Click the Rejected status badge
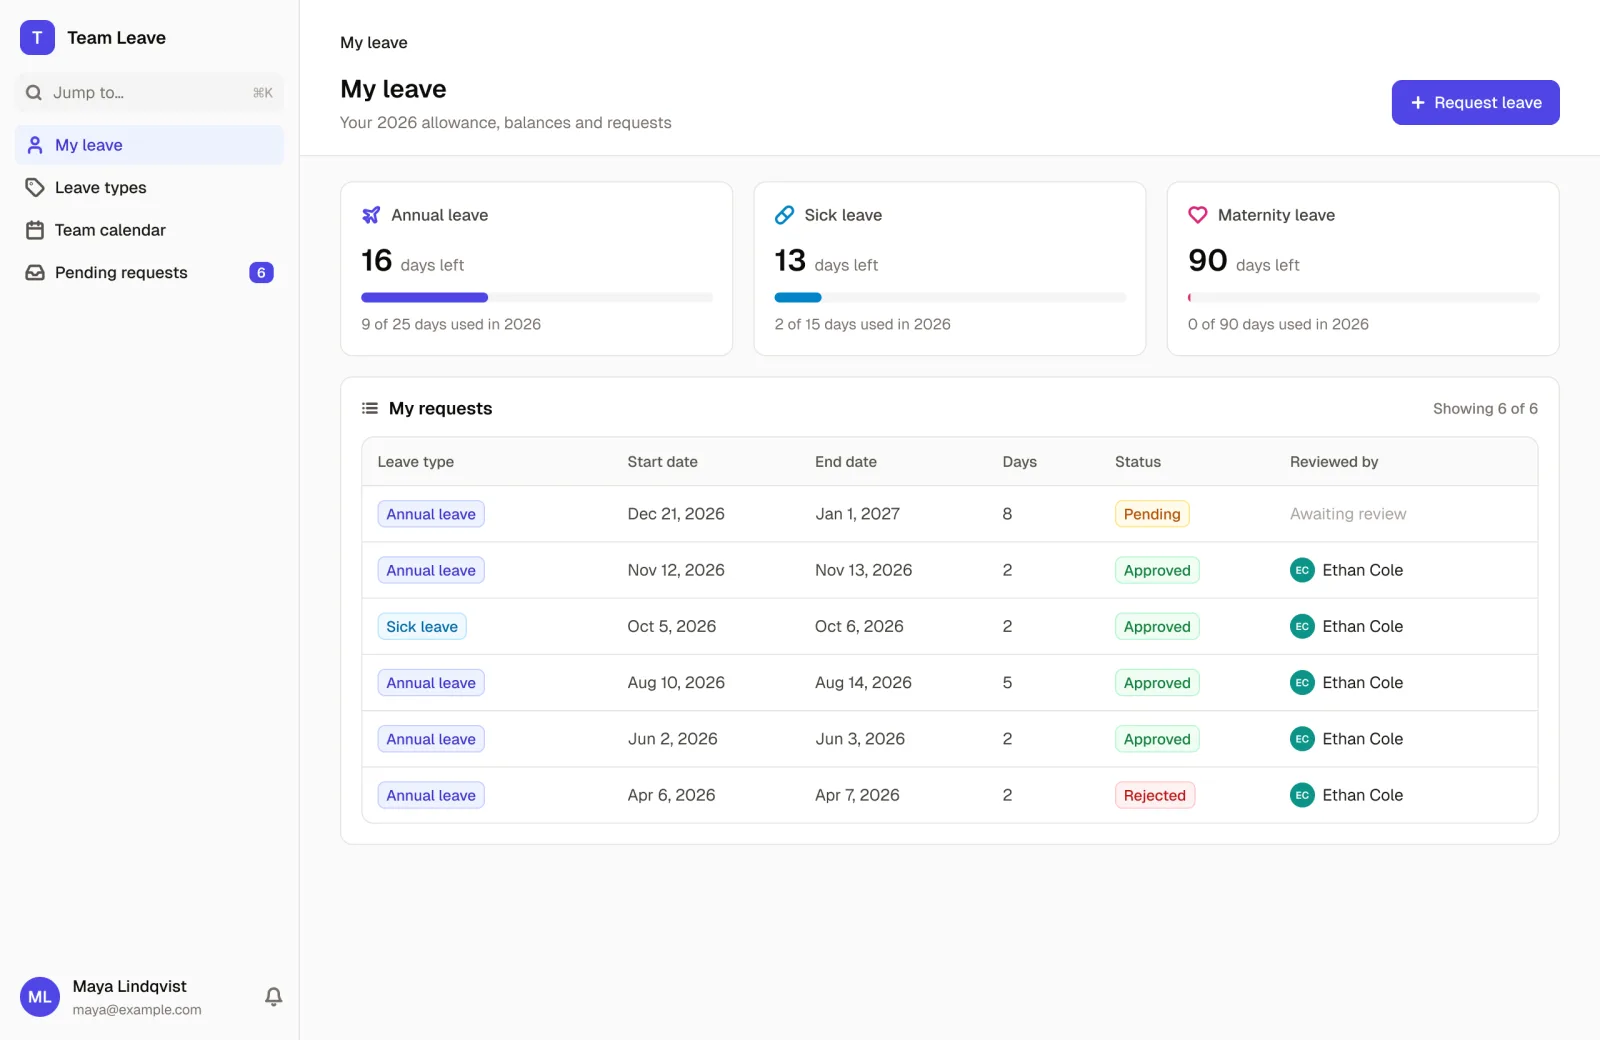The width and height of the screenshot is (1600, 1040). coord(1155,795)
